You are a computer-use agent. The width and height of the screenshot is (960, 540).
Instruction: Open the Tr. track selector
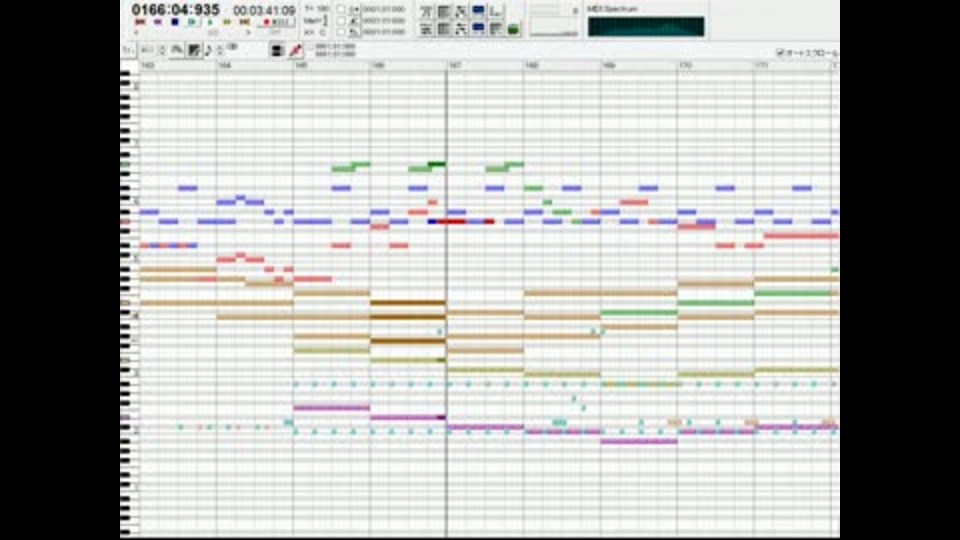pos(128,50)
